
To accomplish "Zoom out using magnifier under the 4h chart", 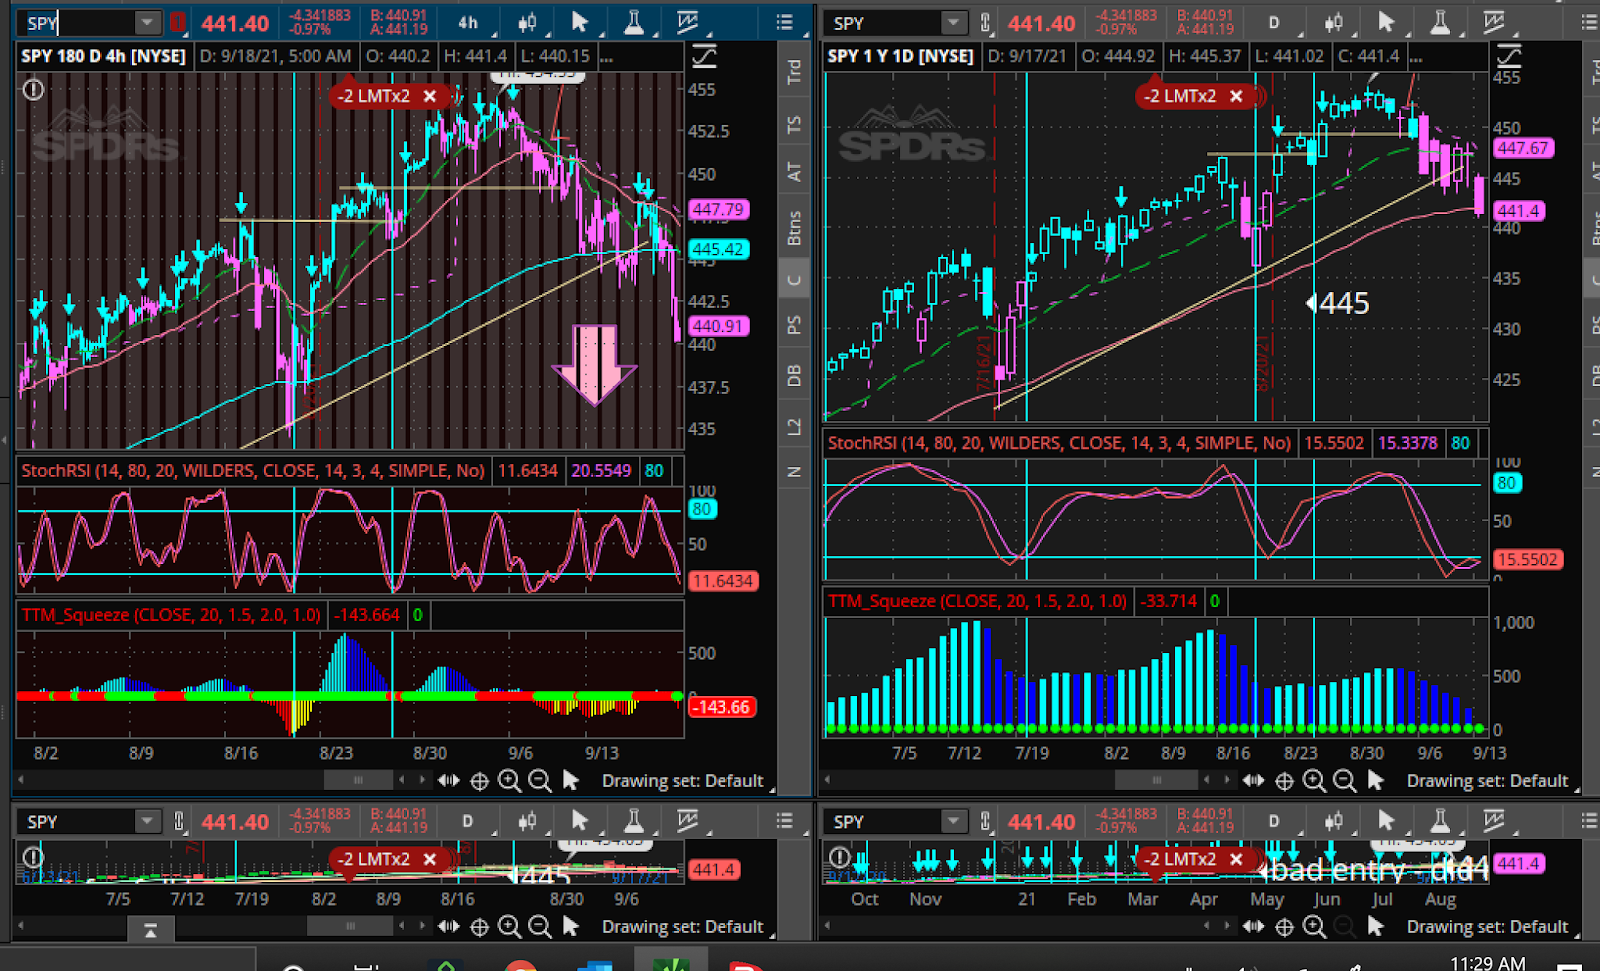I will coord(540,781).
